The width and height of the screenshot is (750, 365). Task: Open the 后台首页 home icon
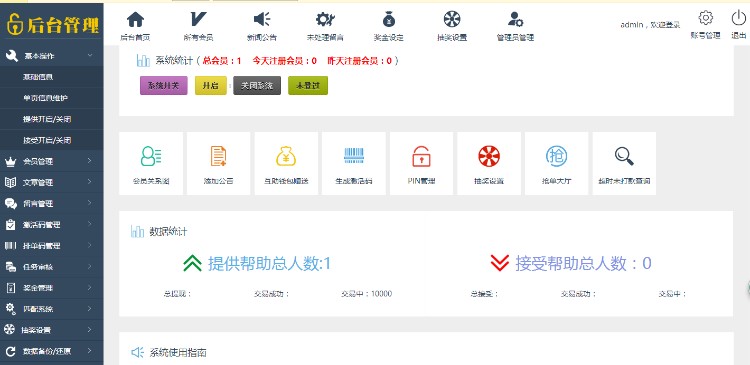pos(135,20)
